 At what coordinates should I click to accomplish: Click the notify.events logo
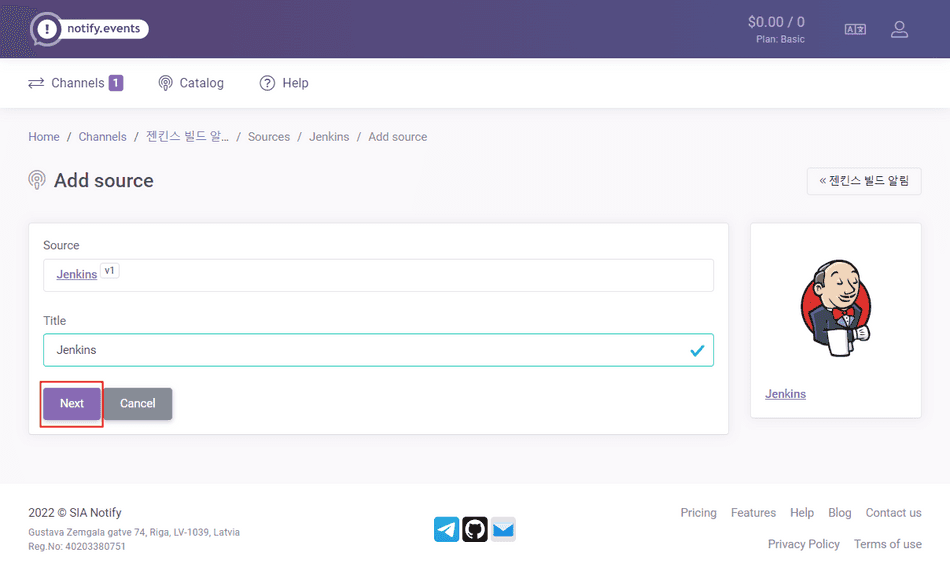(89, 28)
